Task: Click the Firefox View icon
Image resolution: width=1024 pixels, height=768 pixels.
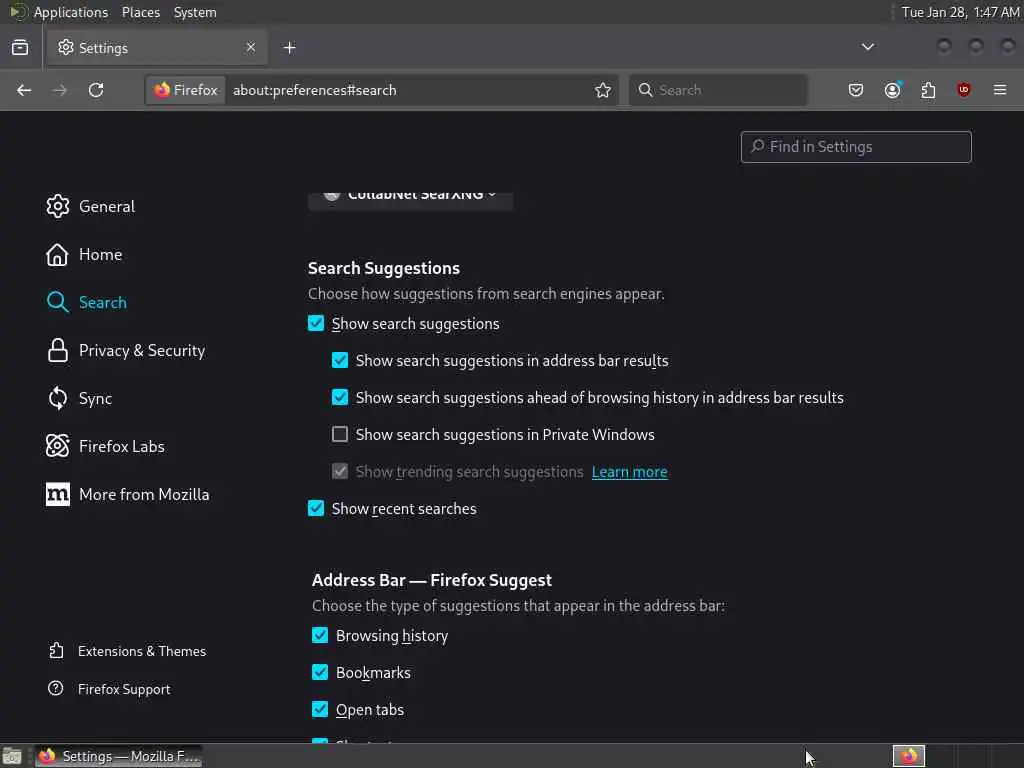Action: (20, 47)
